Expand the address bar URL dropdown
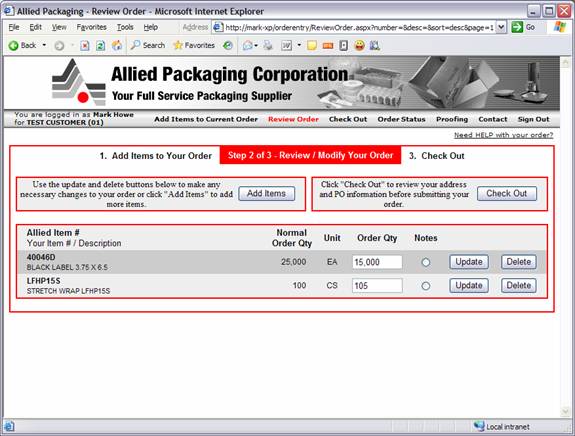Screen dimensions: 575x436 pyautogui.click(x=502, y=27)
